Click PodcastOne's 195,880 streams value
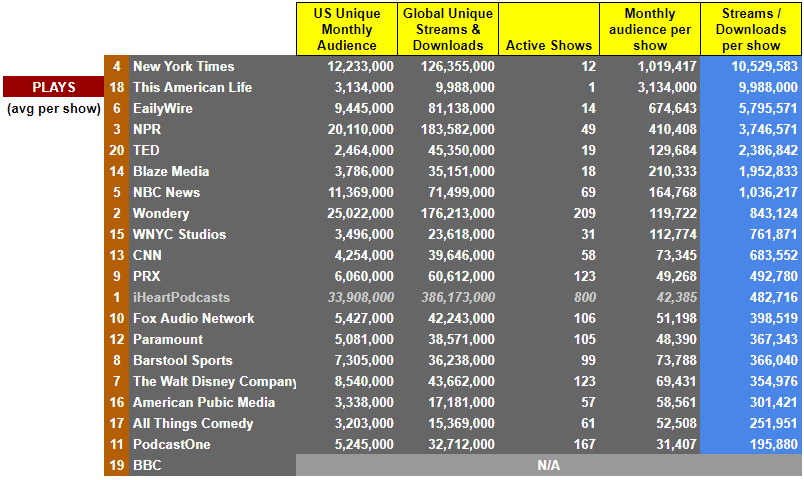Image resolution: width=804 pixels, height=480 pixels. coord(774,444)
